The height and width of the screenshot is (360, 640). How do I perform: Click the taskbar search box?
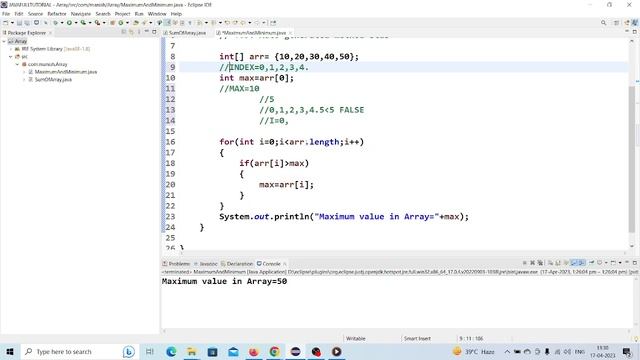click(x=80, y=351)
